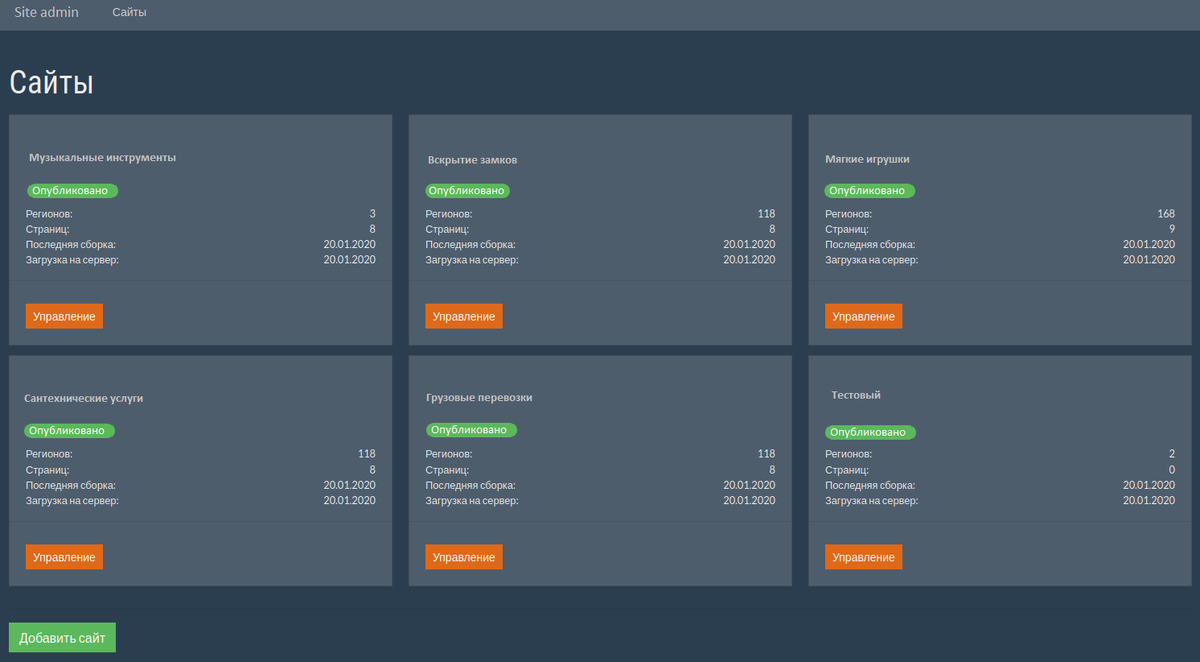
Task: Click the Мягкие игрушки card title
Action: [x=867, y=158]
